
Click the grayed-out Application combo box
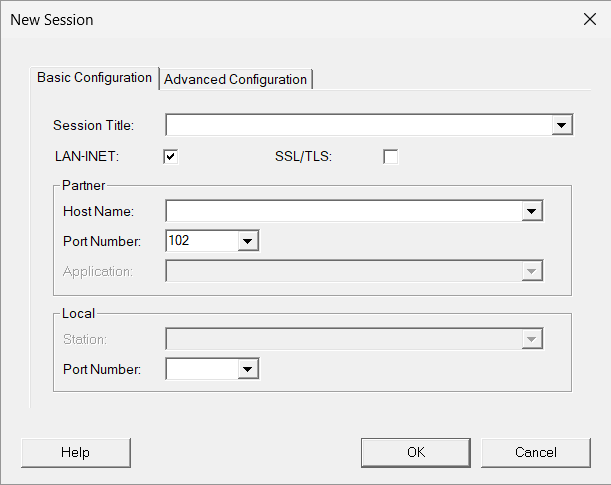point(354,271)
